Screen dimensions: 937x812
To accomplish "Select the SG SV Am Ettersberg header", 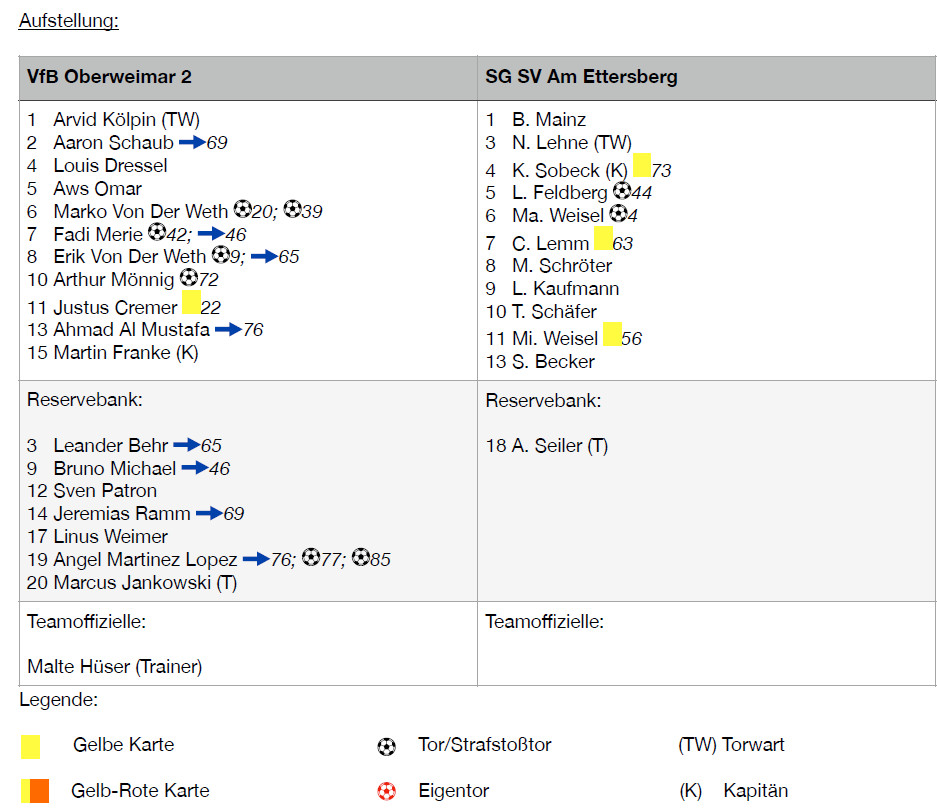I will coord(581,77).
